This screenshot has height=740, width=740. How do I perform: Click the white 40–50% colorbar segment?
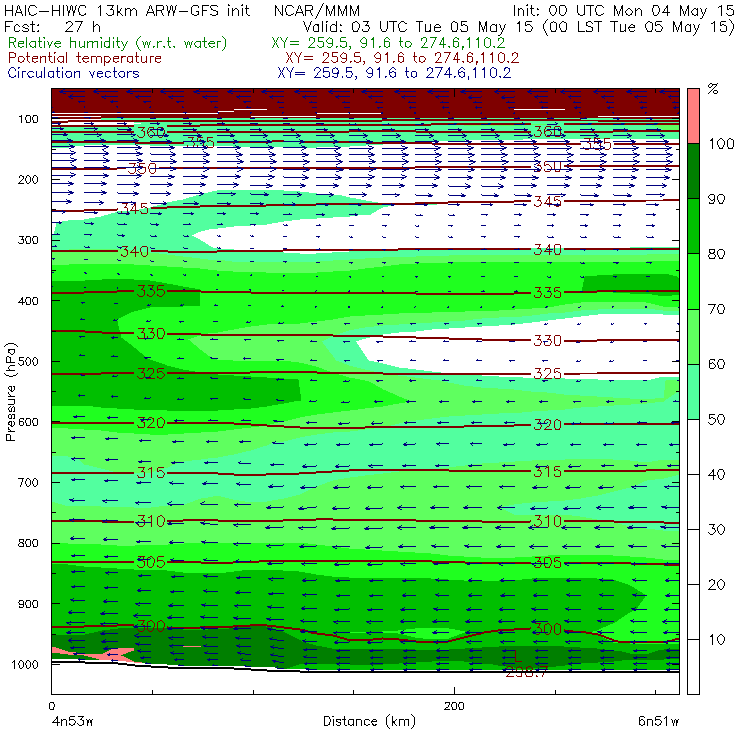point(693,447)
